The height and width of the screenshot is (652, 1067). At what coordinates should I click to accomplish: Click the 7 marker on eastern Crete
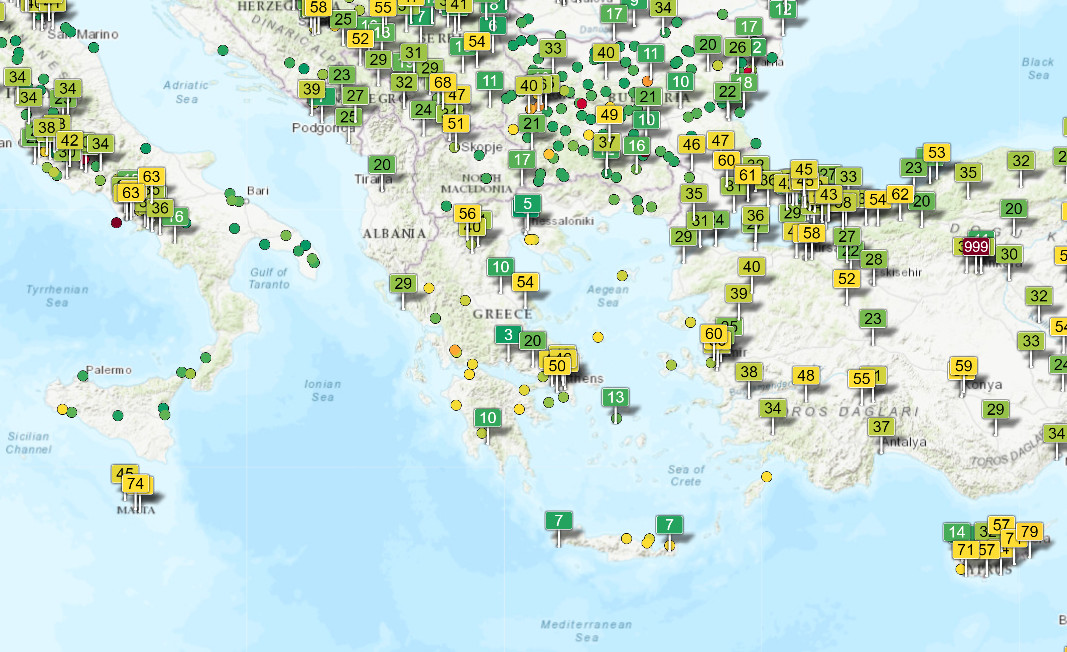[x=669, y=524]
